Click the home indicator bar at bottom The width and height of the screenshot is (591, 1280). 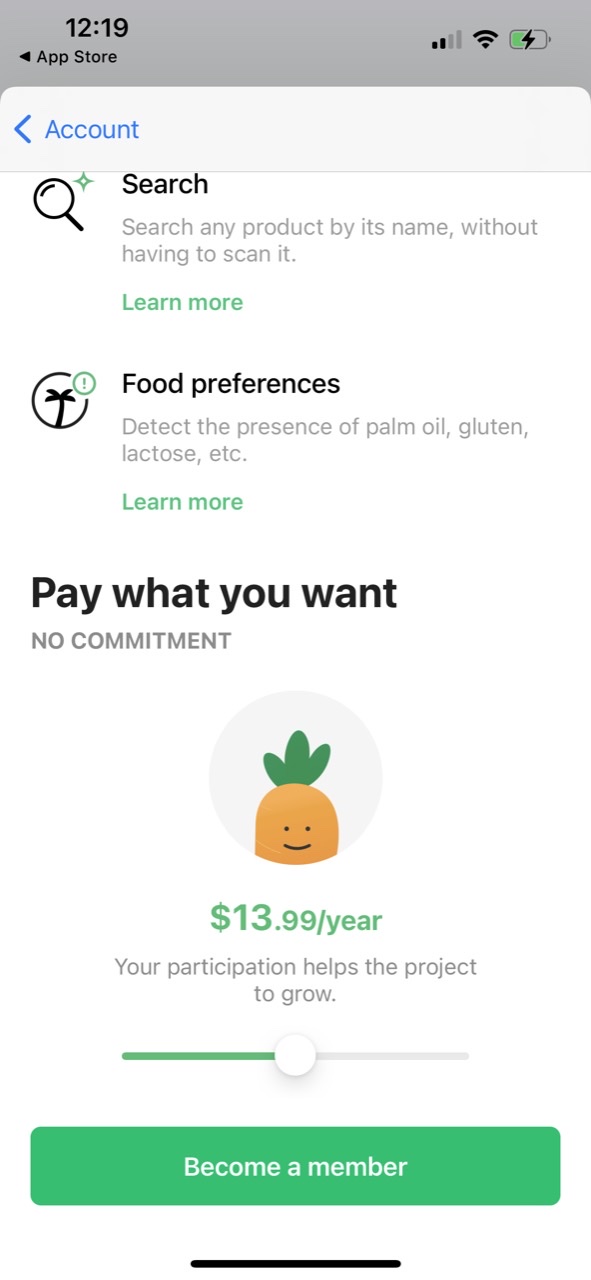(295, 1262)
